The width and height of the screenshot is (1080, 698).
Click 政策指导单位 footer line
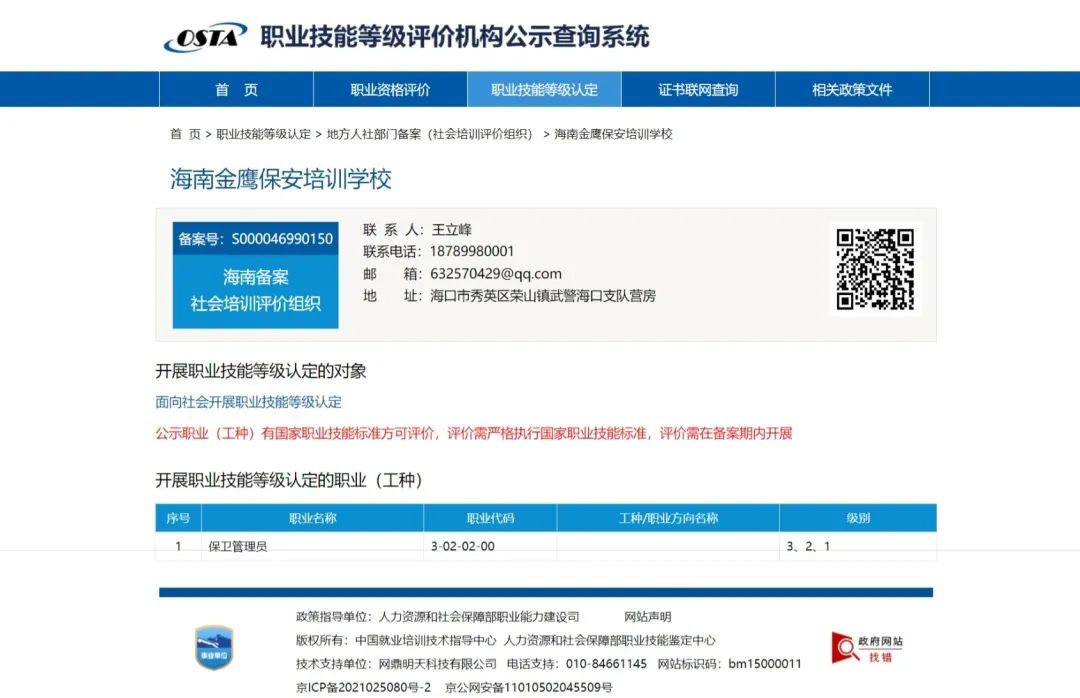(x=437, y=617)
